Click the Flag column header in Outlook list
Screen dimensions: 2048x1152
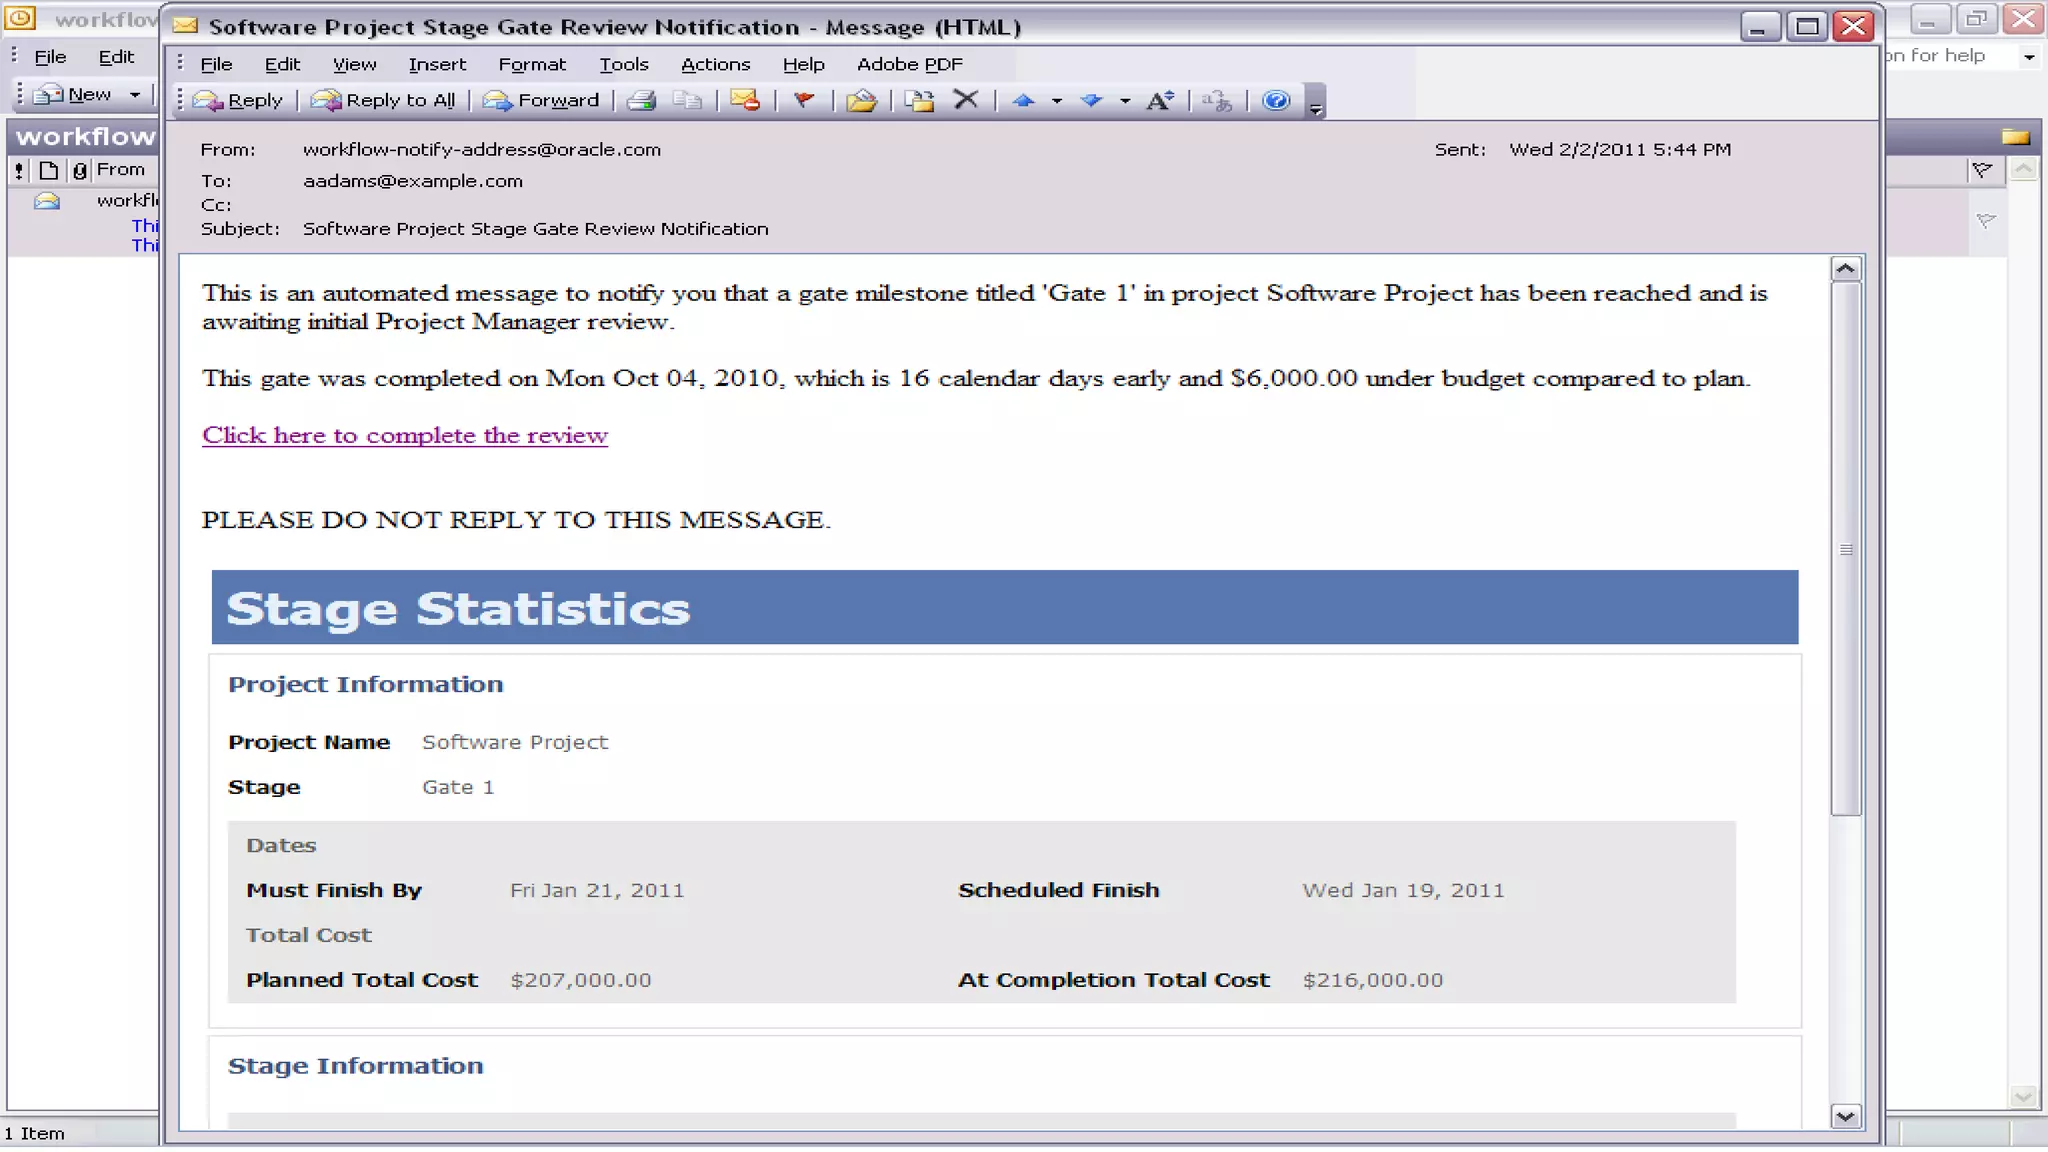pos(1982,170)
